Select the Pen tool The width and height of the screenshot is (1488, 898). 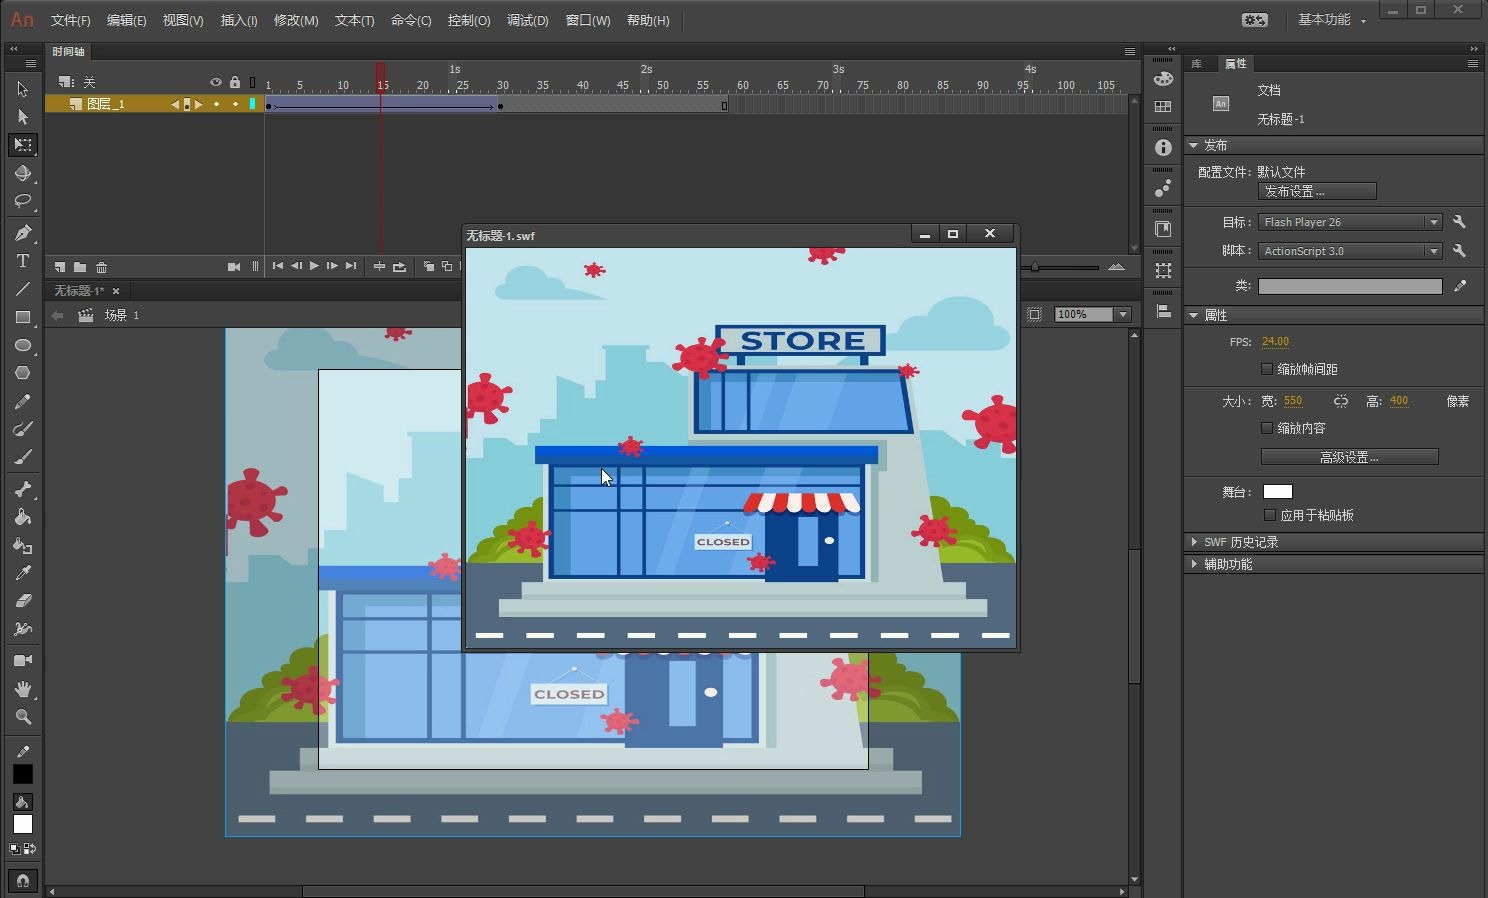coord(23,233)
